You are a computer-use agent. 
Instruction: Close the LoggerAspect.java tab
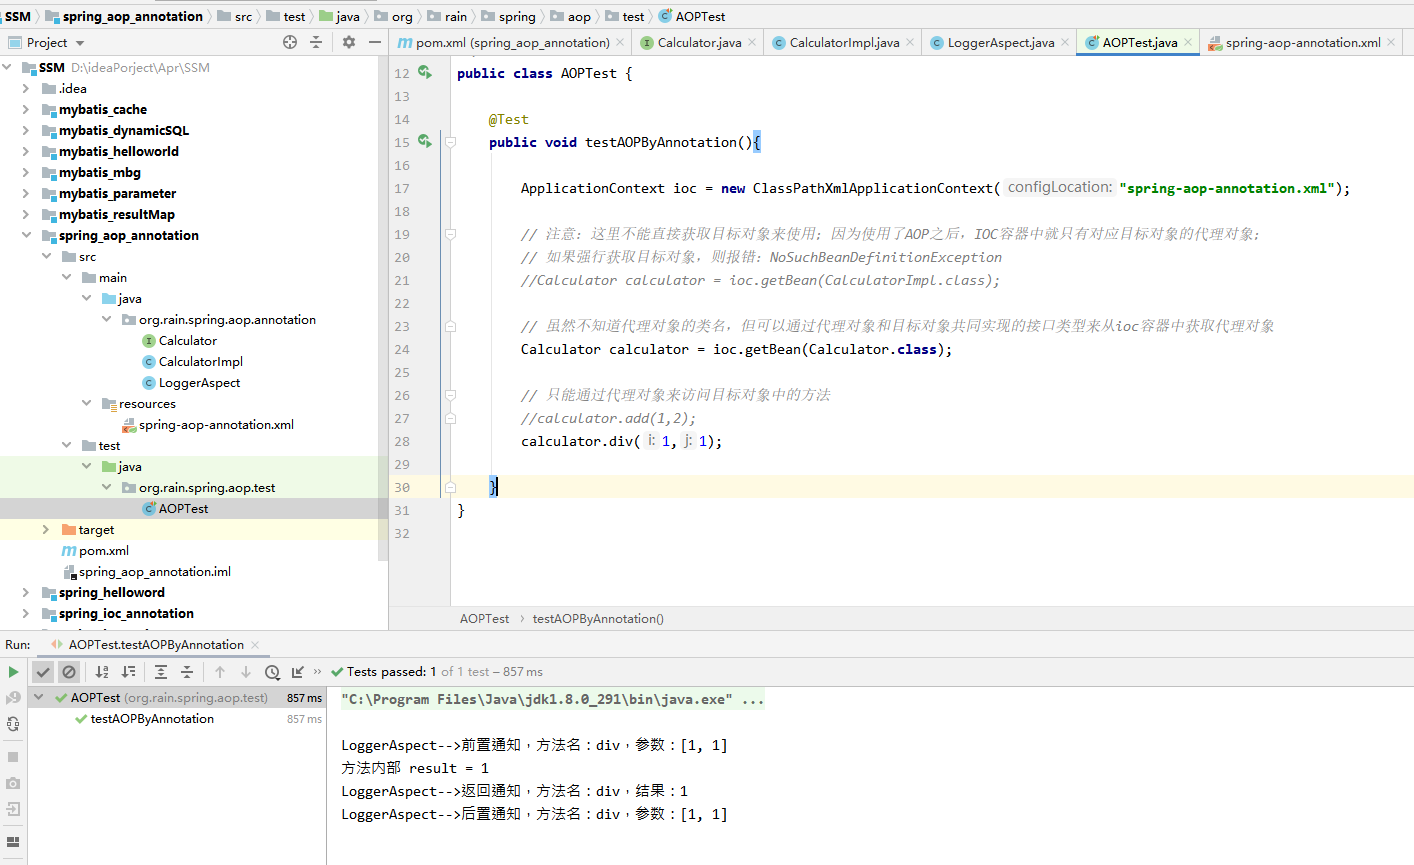(1065, 43)
